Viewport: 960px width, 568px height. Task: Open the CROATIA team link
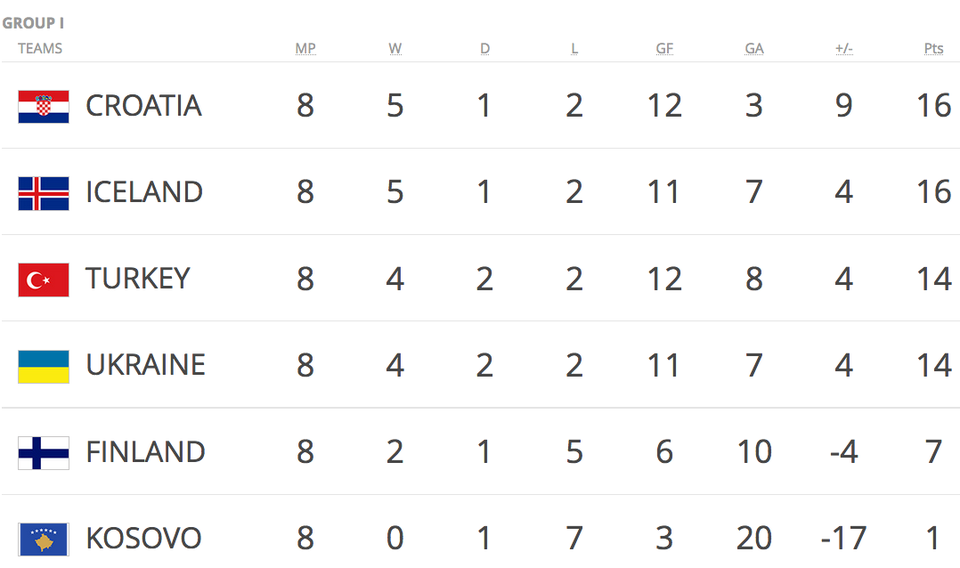(x=143, y=106)
